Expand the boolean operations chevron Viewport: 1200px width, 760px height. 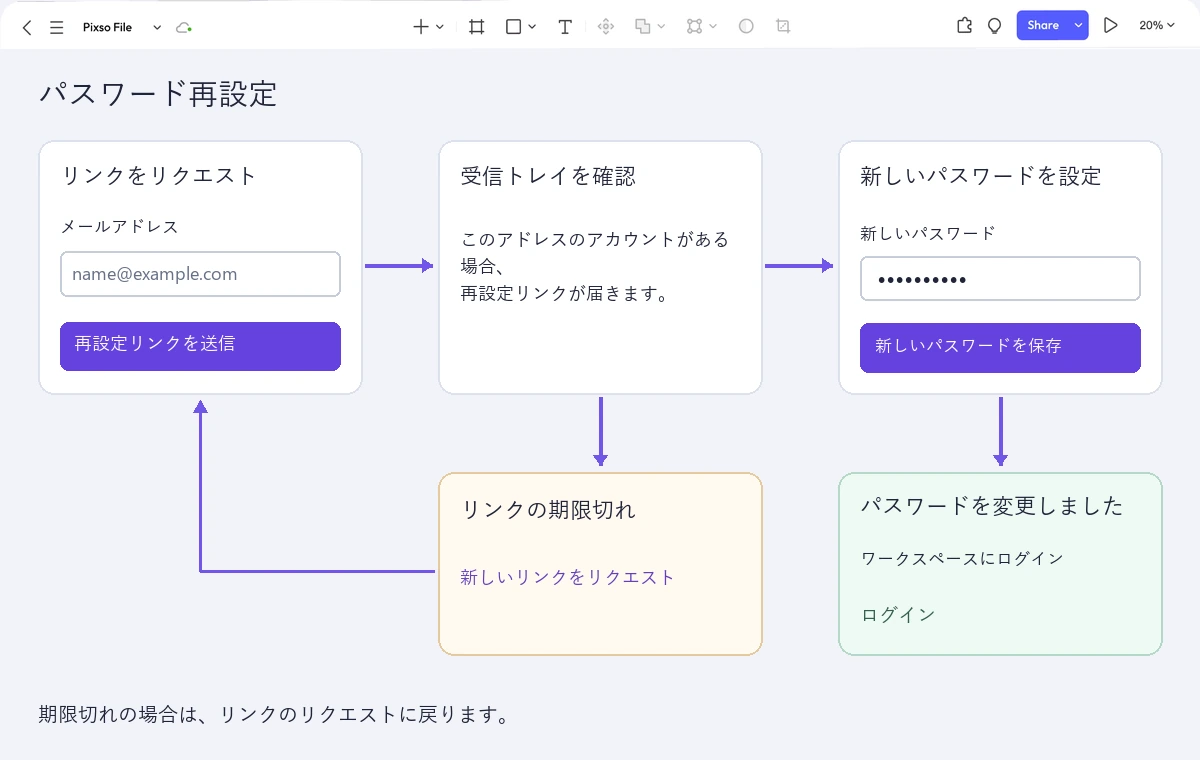[x=662, y=27]
